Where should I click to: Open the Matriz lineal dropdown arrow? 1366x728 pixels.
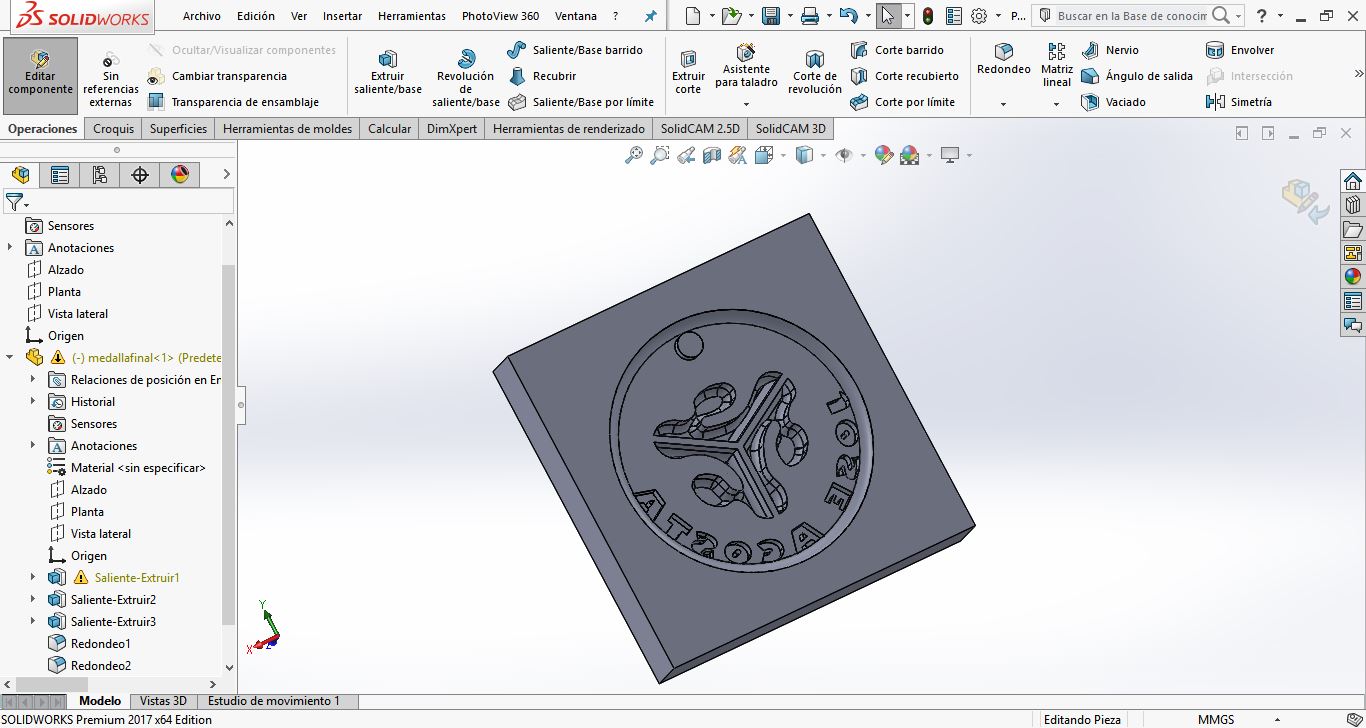tap(1057, 104)
